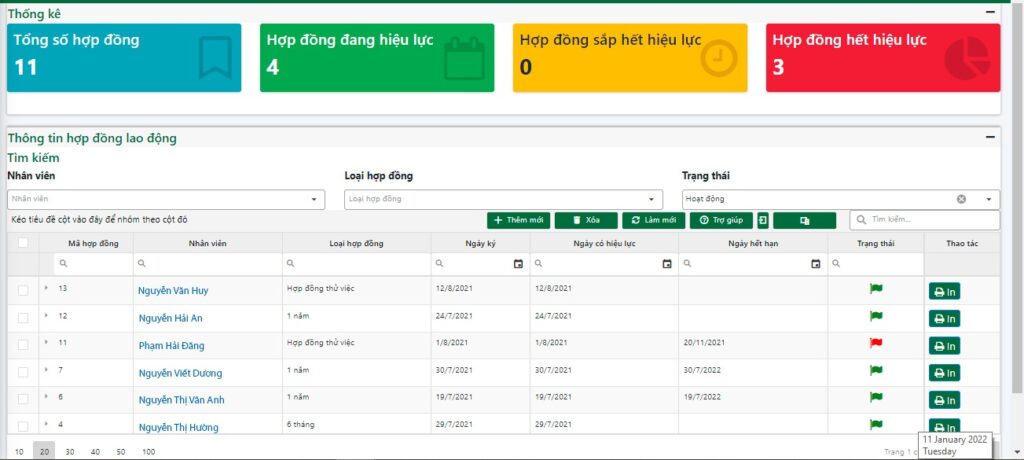Click the column chooser icon button
The image size is (1024, 460).
point(805,220)
